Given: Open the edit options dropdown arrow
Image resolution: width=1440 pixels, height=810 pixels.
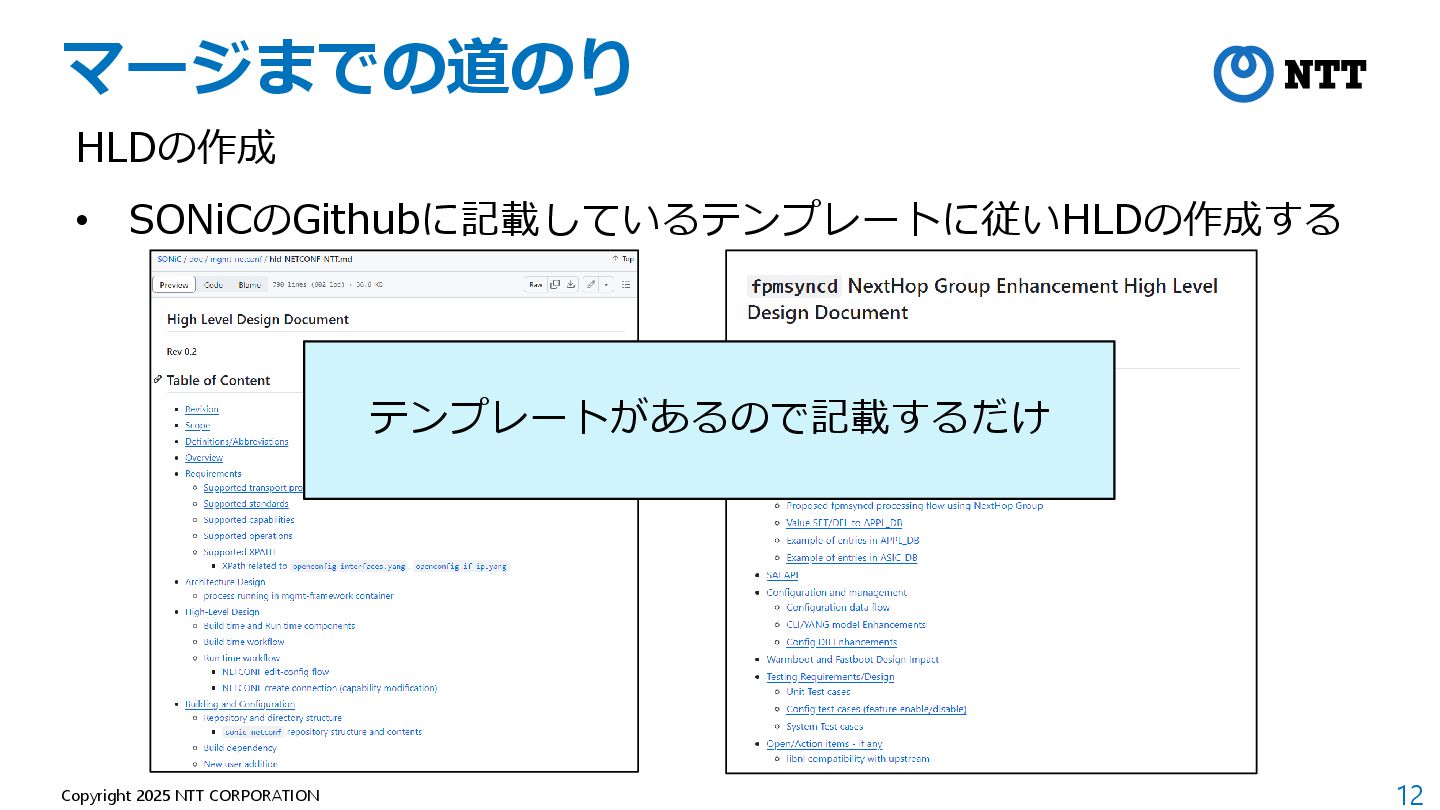Looking at the screenshot, I should coord(605,284).
